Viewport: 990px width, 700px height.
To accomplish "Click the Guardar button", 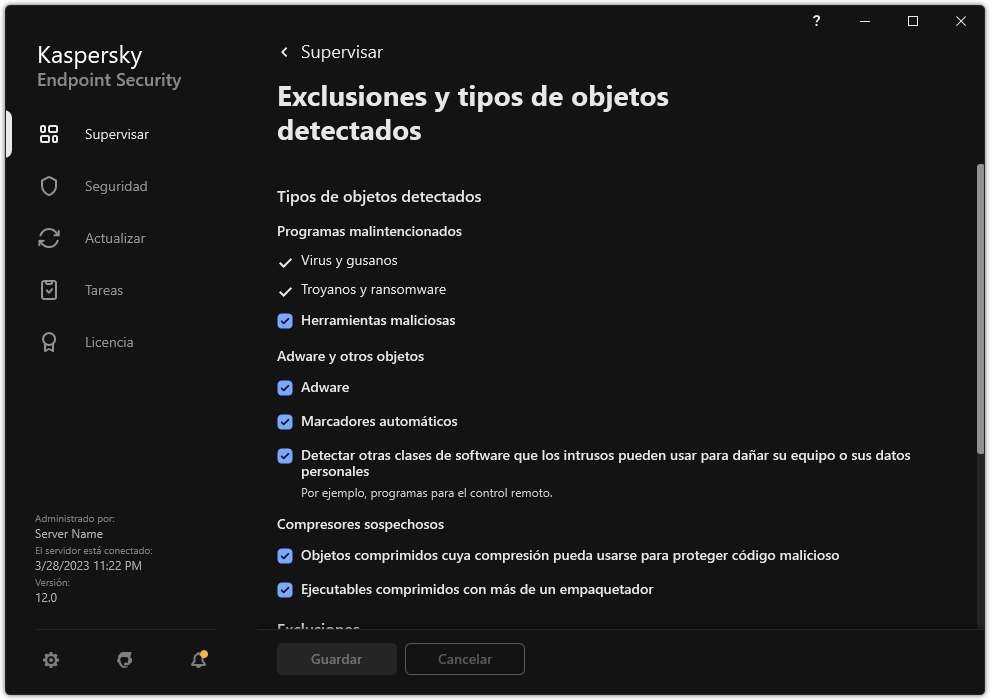I will [x=336, y=659].
